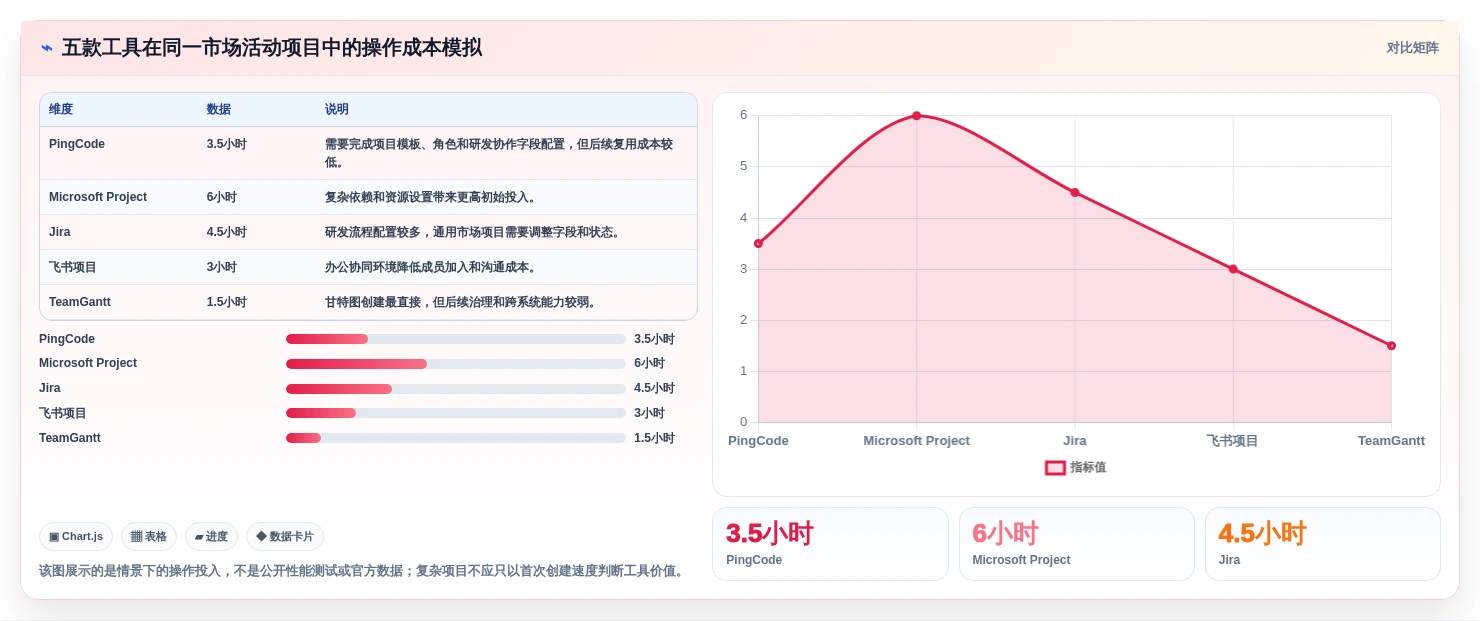Select the Chart.js tag chip
Image resolution: width=1480 pixels, height=621 pixels.
coord(76,536)
